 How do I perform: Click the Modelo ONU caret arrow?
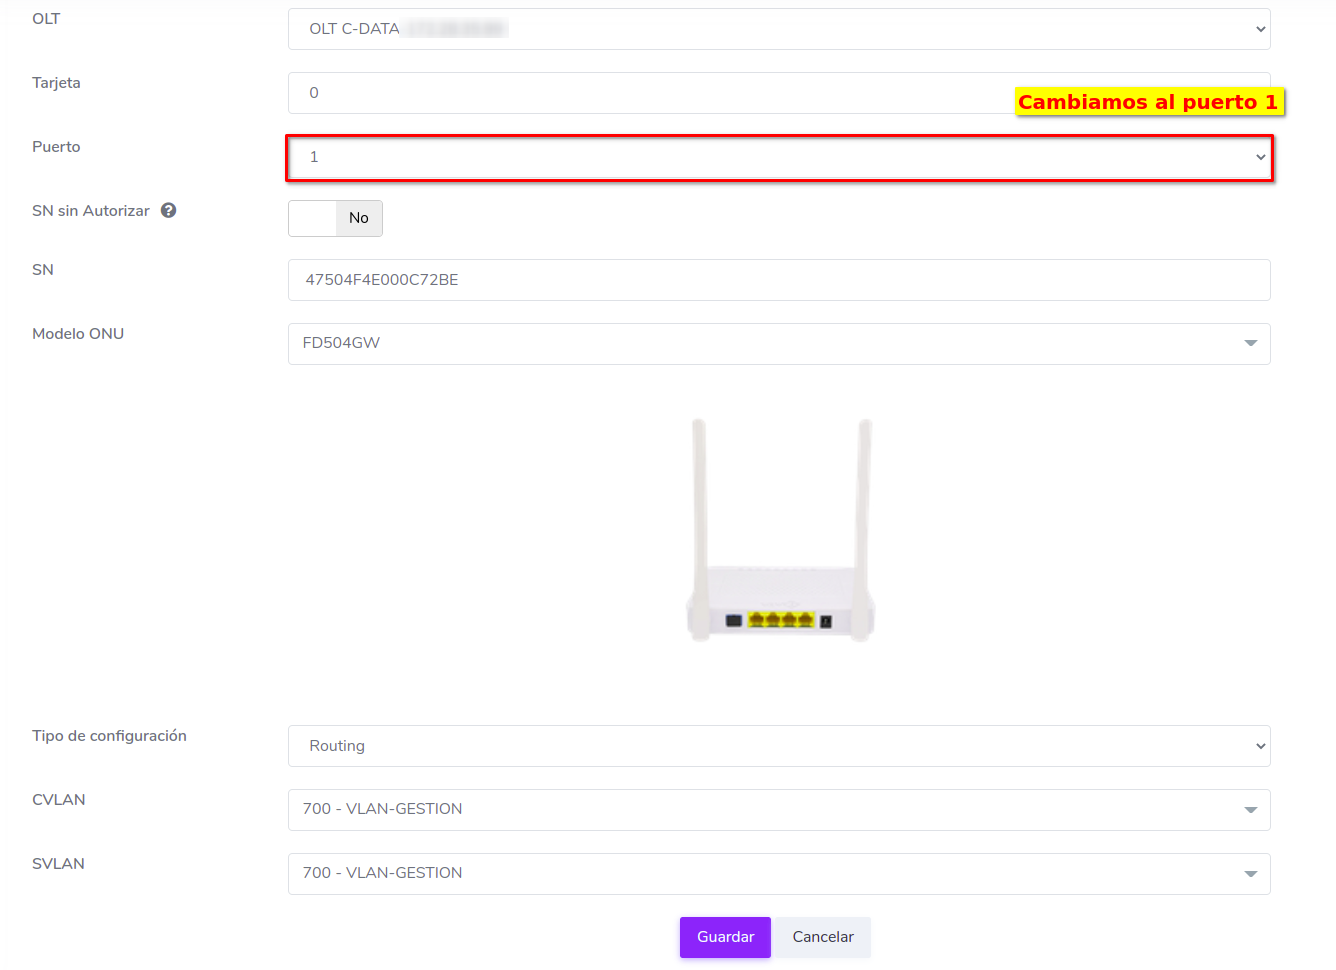click(1250, 343)
